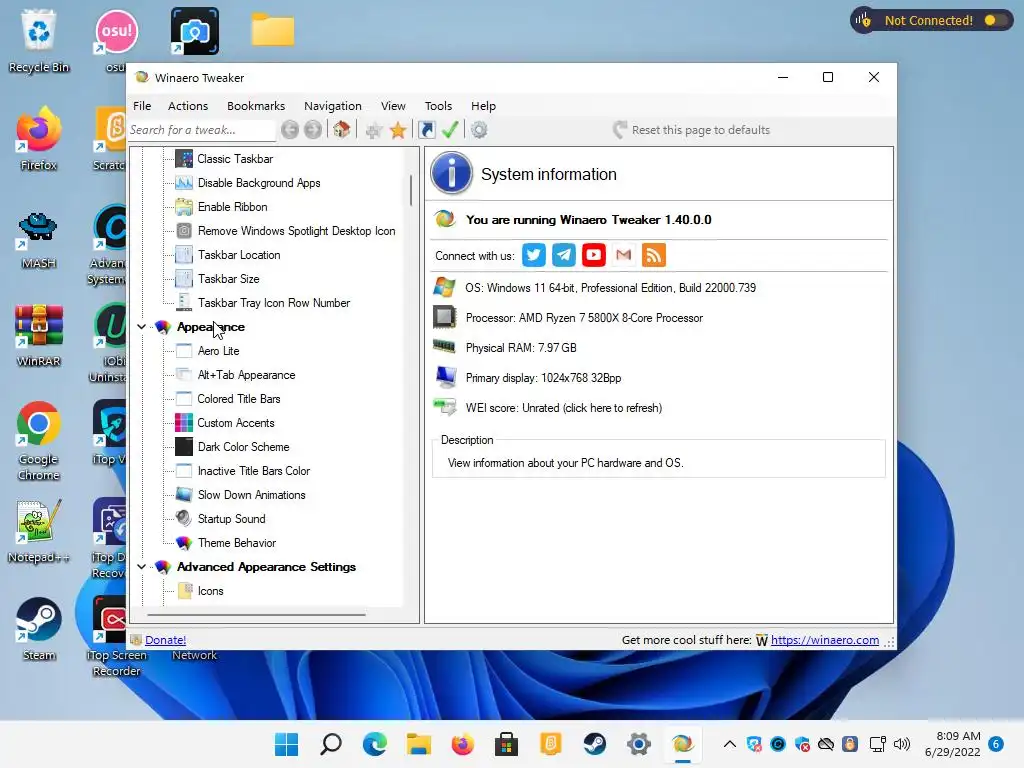
Task: Click the tree panel vertical scrollbar
Action: pyautogui.click(x=411, y=190)
